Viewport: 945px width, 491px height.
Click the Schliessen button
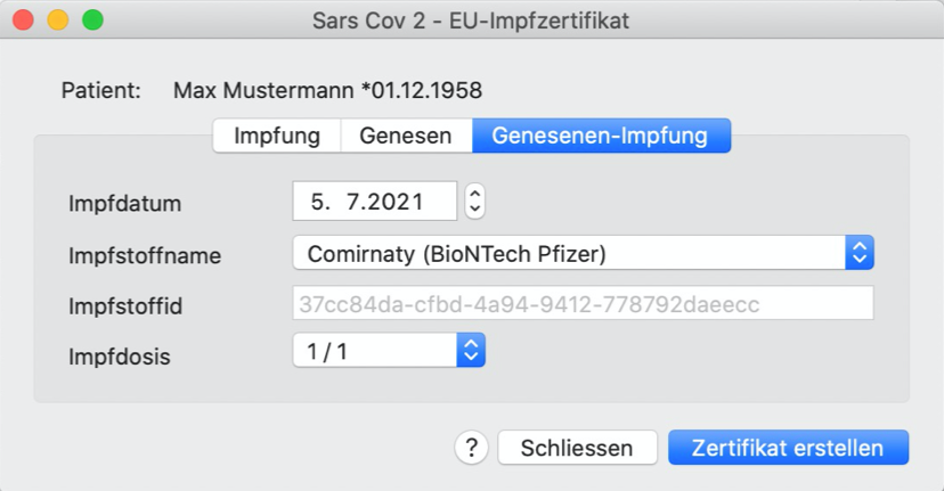click(x=577, y=448)
